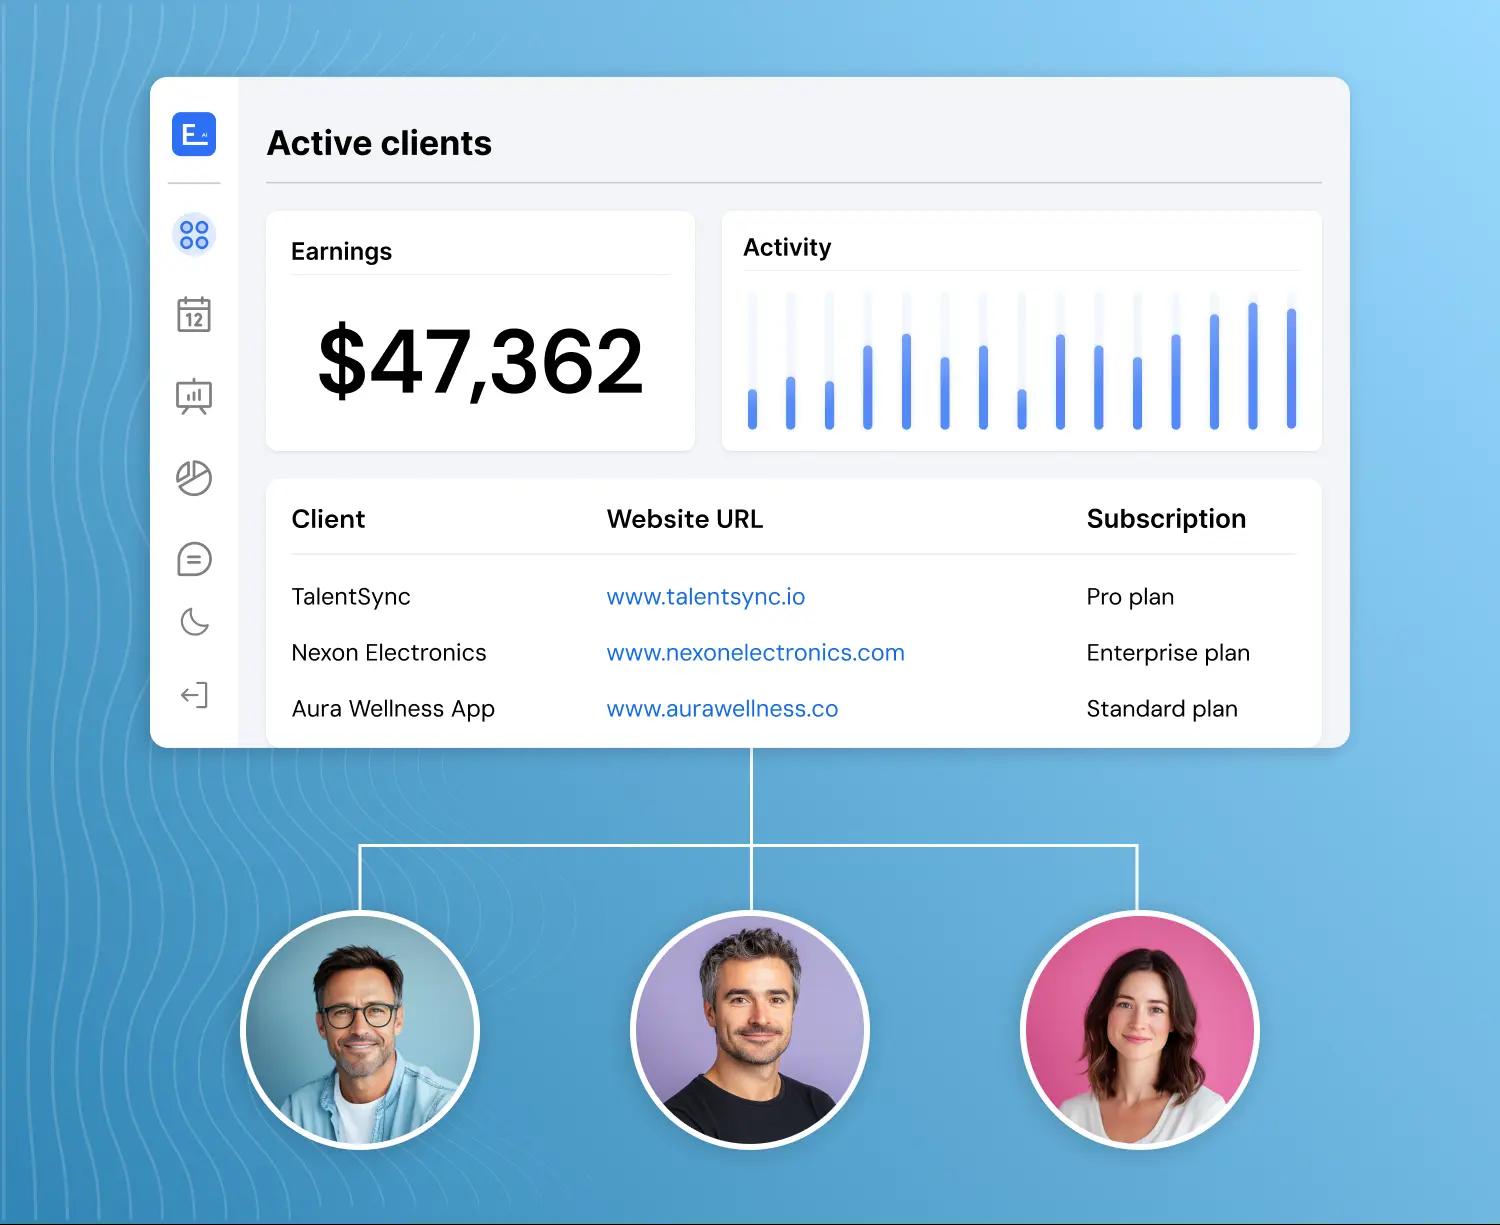Viewport: 1500px width, 1225px height.
Task: Toggle dark mode with moon icon
Action: point(194,622)
